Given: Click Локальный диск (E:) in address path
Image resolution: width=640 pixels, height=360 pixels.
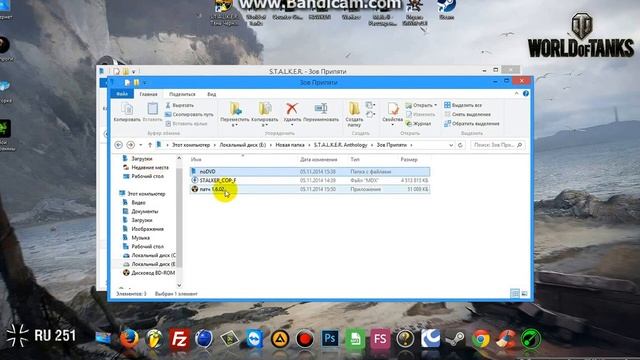Looking at the screenshot, I should pos(242,145).
